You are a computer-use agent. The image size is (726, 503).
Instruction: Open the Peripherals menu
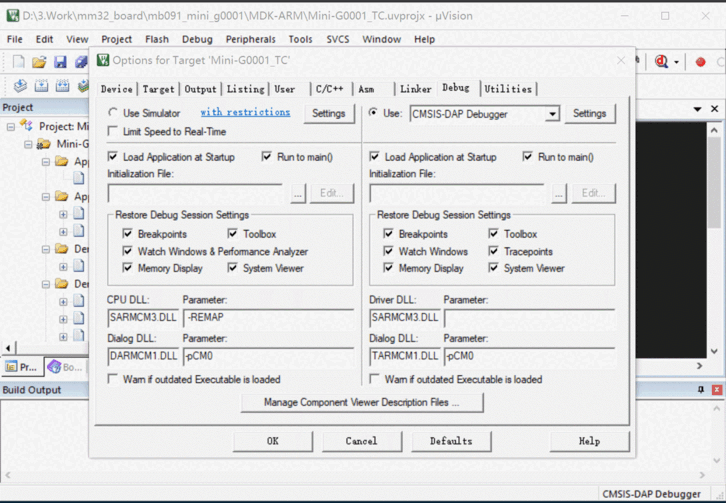coord(250,39)
